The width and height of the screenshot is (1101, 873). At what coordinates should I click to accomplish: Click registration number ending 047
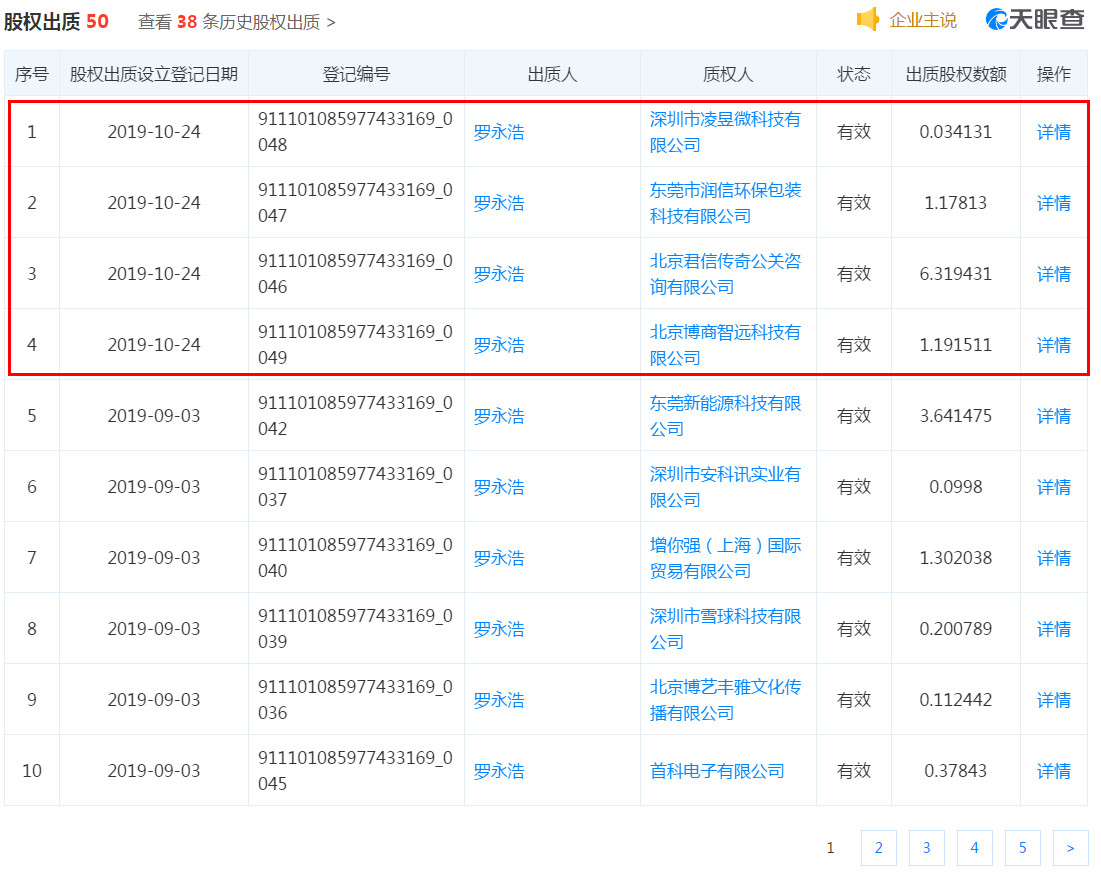click(x=355, y=203)
